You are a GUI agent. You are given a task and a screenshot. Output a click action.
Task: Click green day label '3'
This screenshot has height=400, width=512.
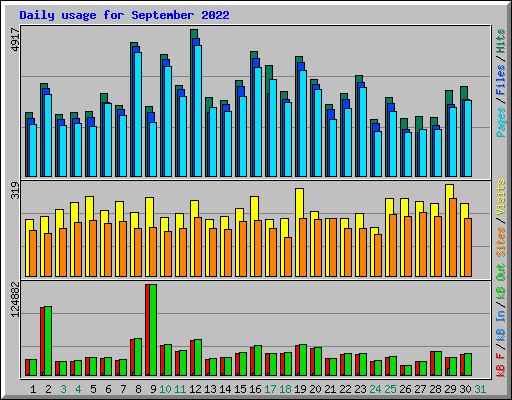point(63,389)
